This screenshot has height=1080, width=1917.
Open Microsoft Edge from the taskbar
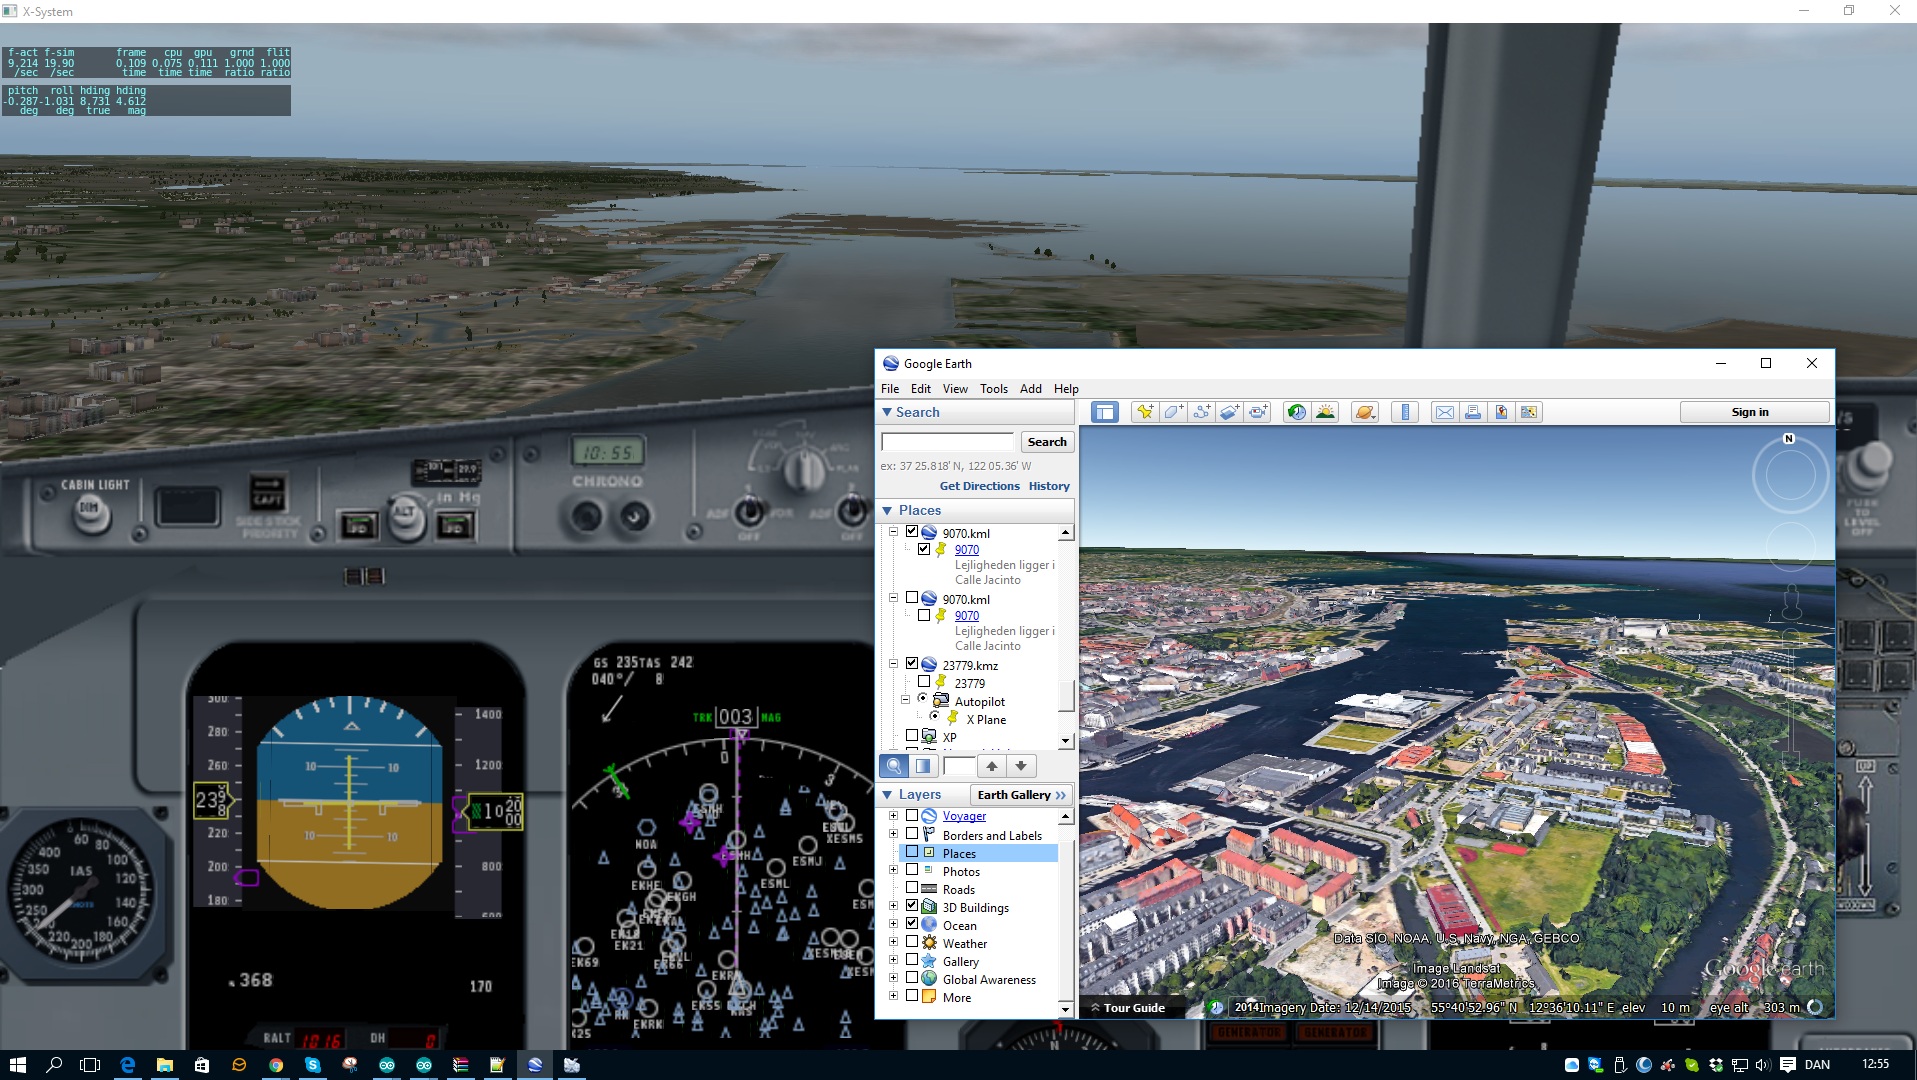point(128,1065)
